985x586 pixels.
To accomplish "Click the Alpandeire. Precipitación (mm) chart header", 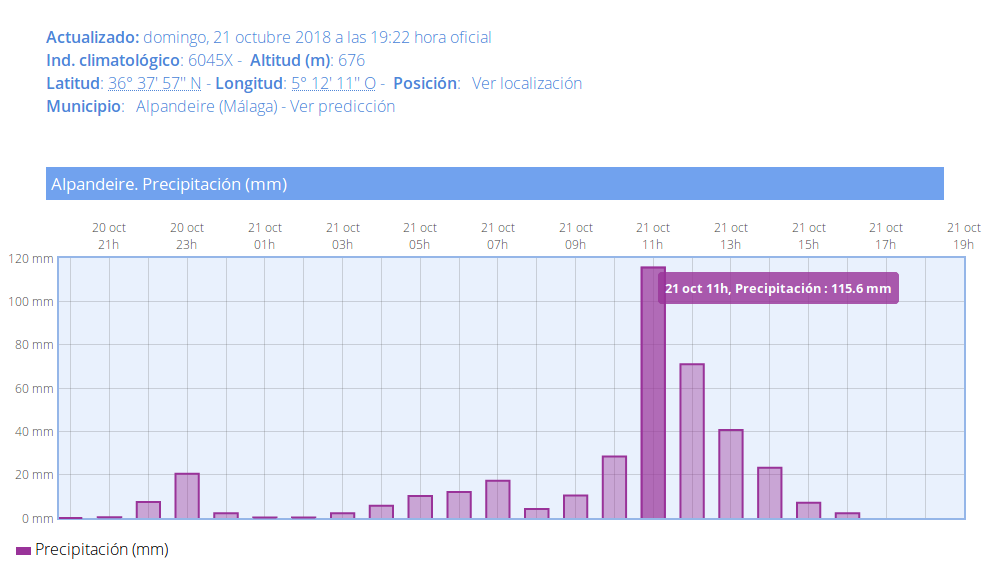I will coord(494,184).
